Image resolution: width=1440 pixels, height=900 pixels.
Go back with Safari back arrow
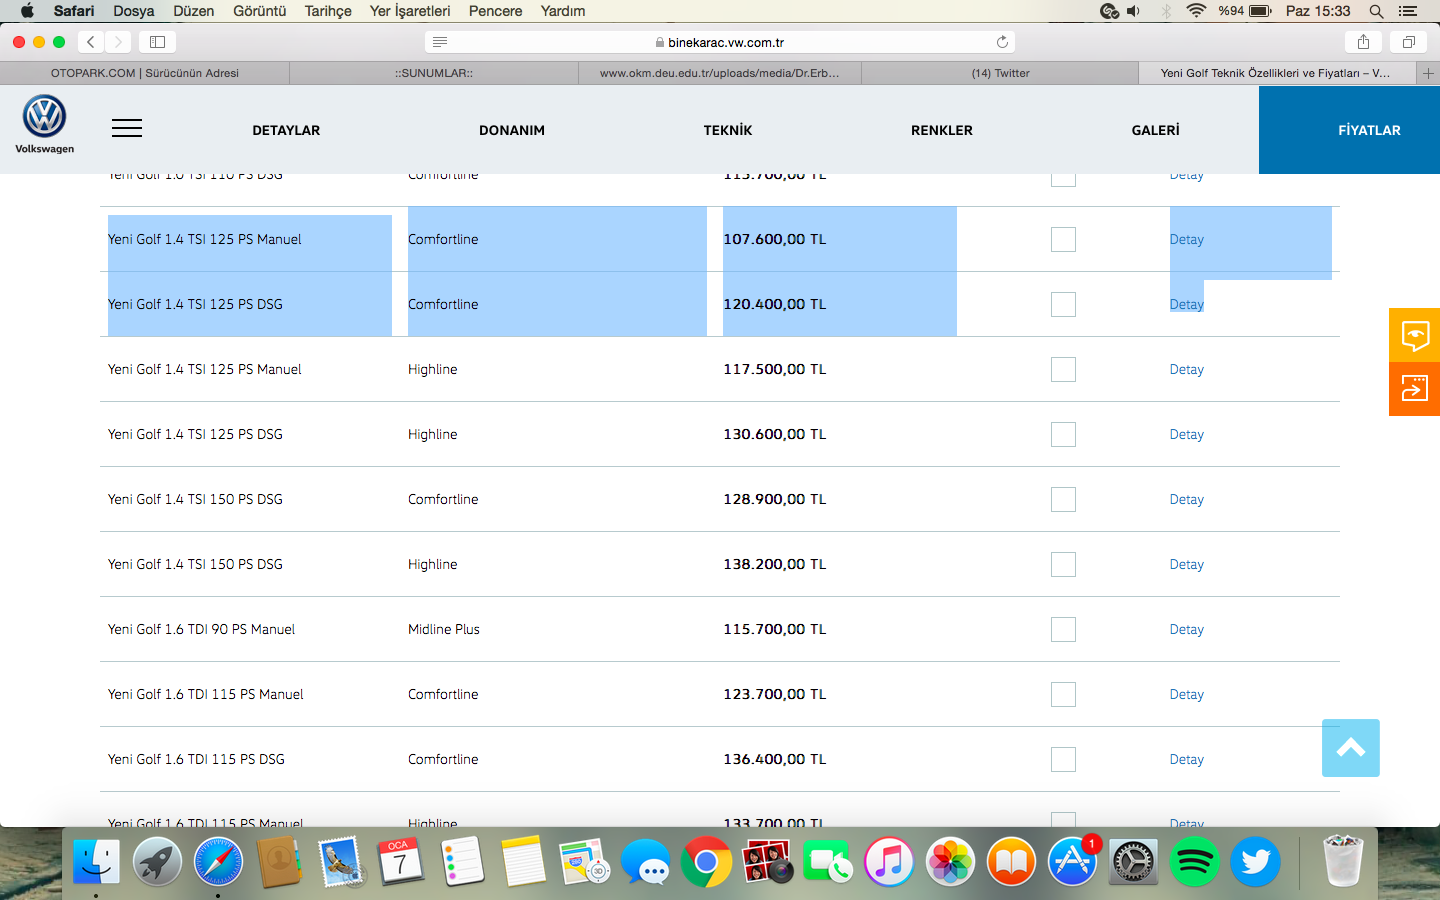(x=91, y=42)
